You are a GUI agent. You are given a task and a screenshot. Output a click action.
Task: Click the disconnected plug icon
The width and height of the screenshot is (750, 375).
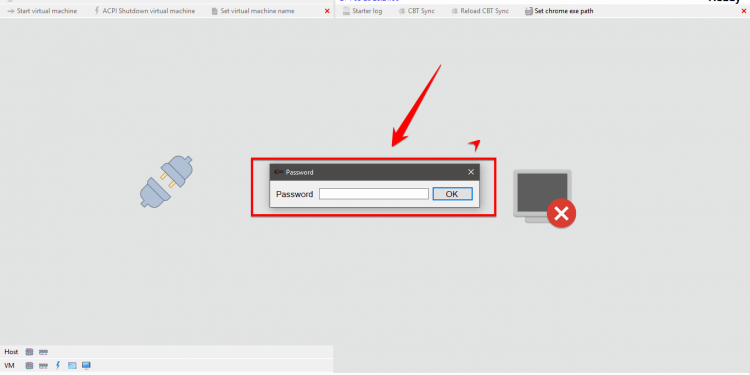pos(166,182)
